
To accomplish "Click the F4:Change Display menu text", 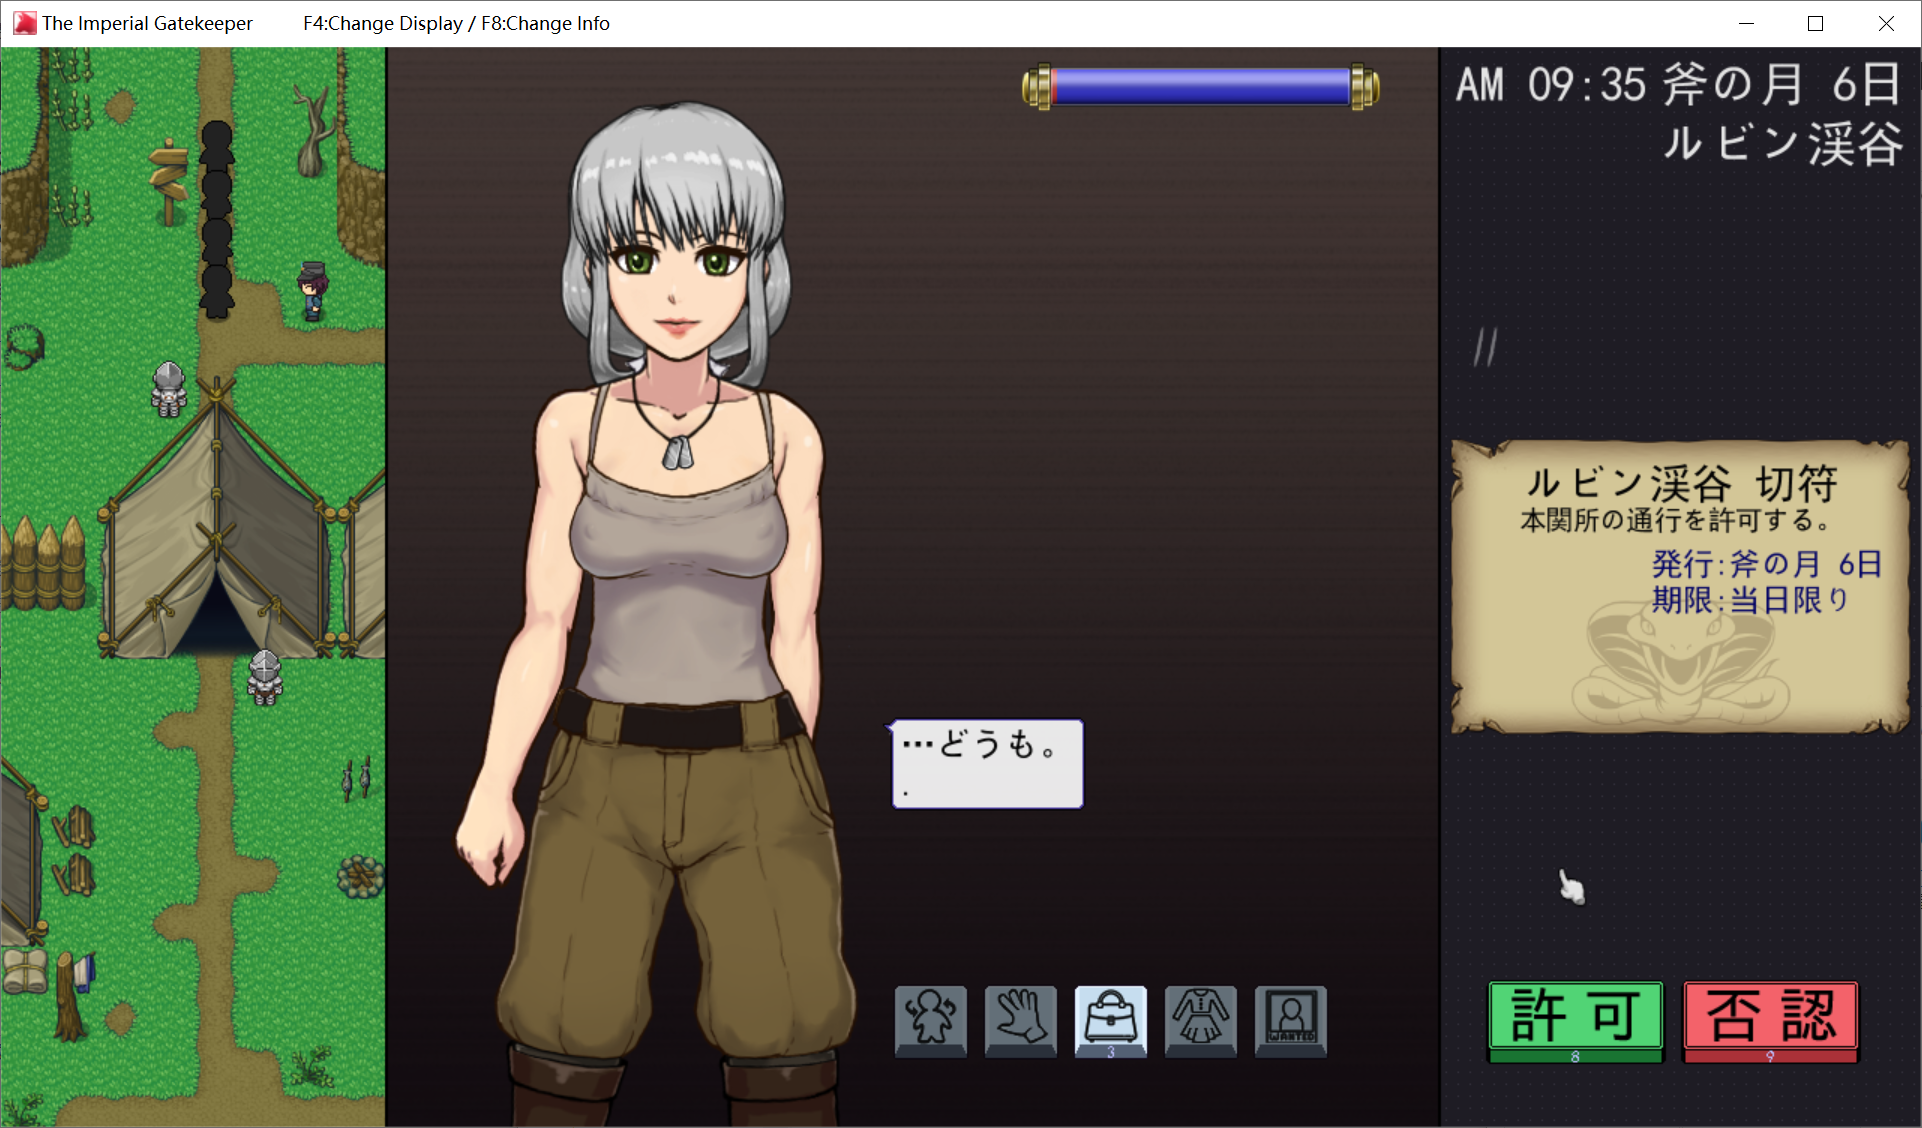I will tap(382, 23).
